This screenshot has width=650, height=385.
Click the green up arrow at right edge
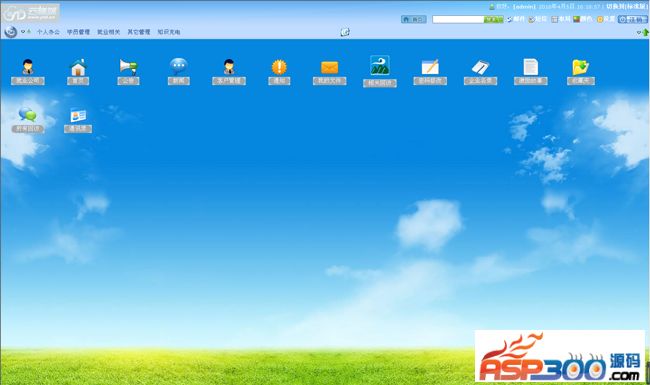click(x=645, y=32)
